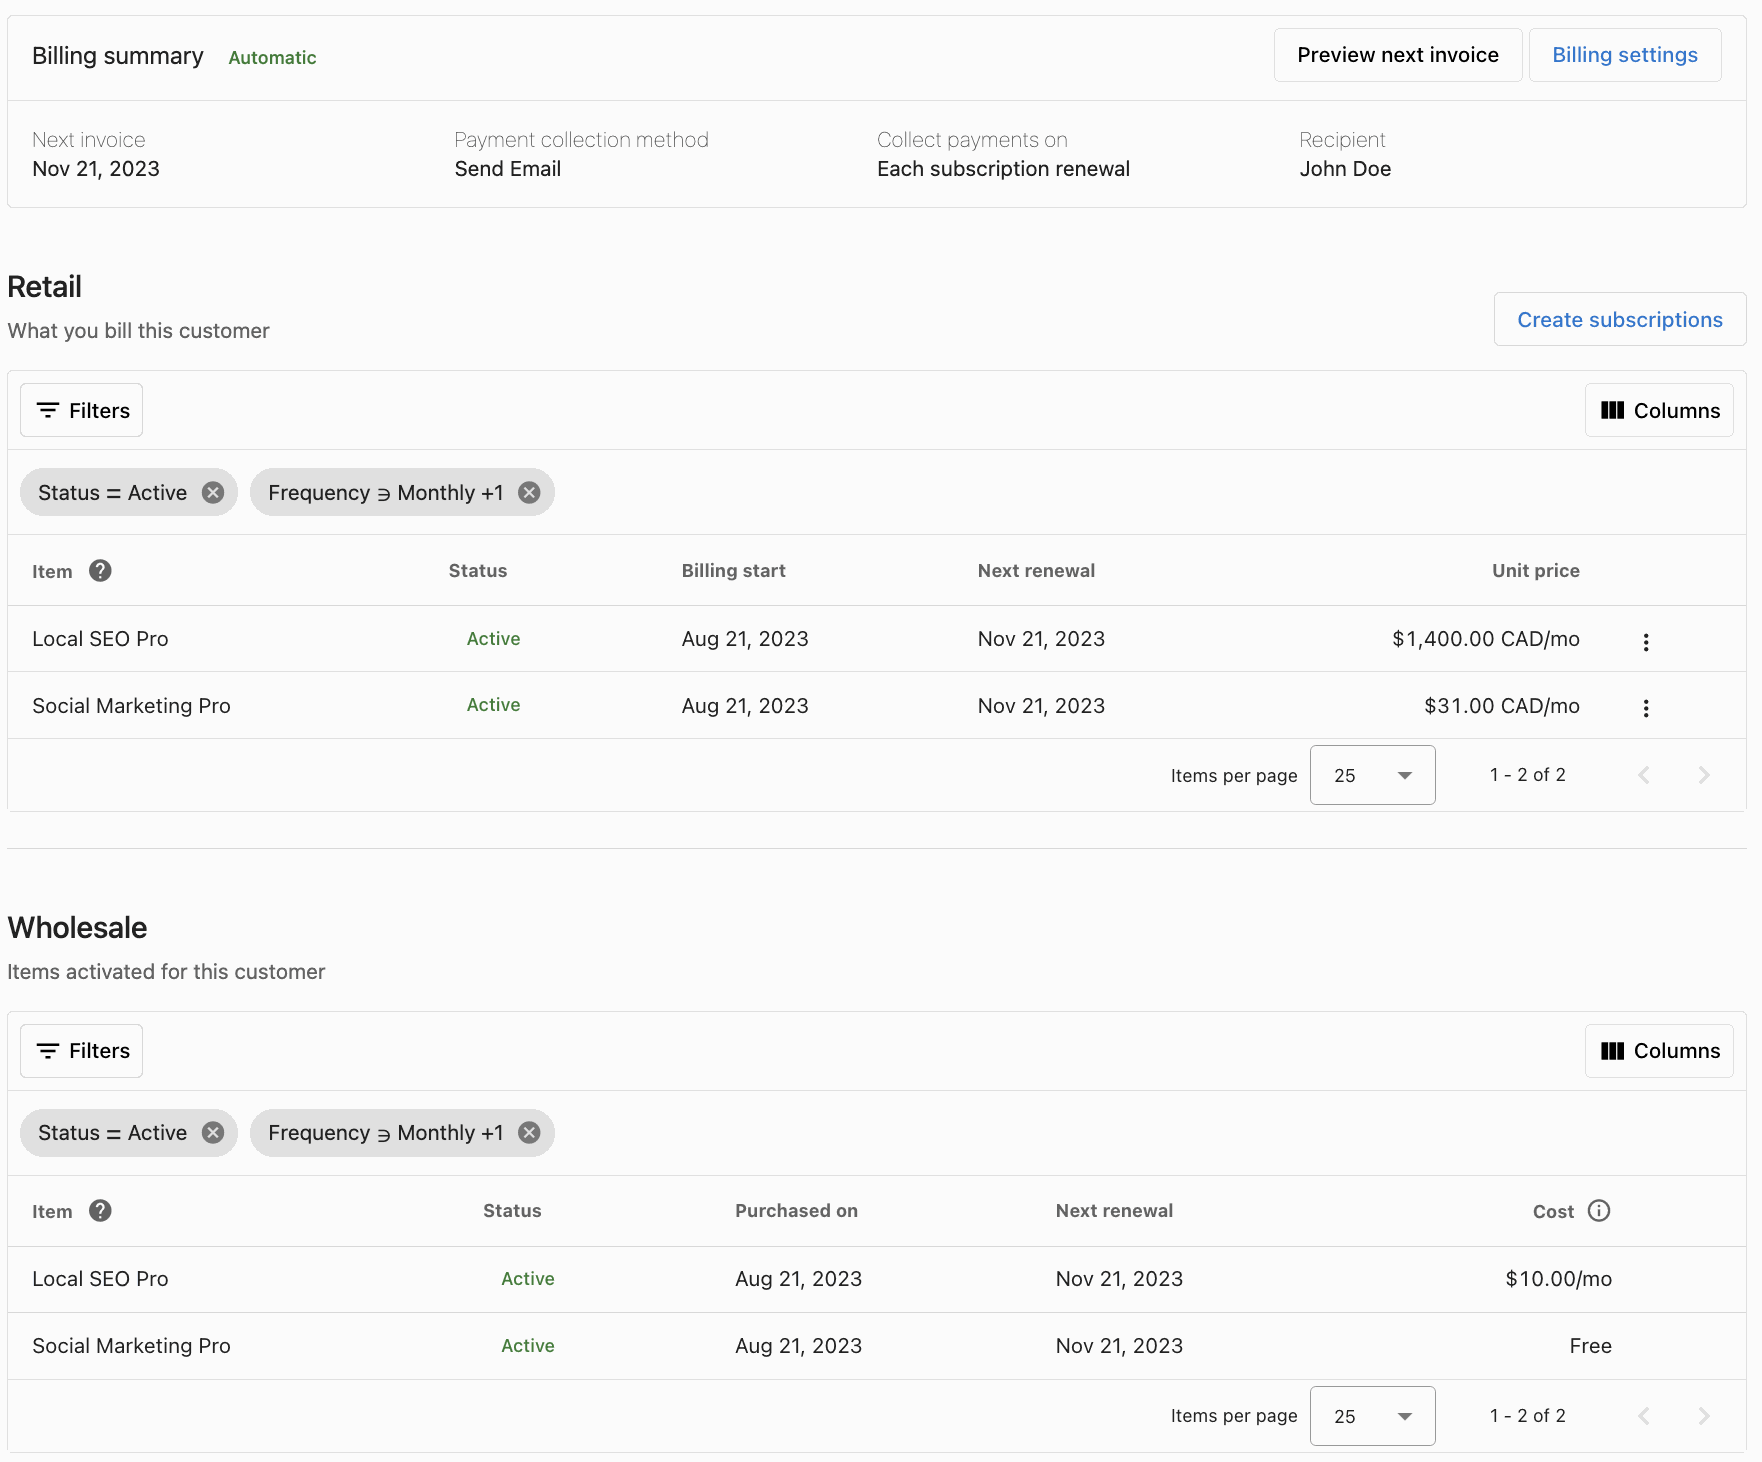This screenshot has width=1762, height=1462.
Task: Remove the Wholesale Status = Active filter chip
Action: pos(213,1133)
